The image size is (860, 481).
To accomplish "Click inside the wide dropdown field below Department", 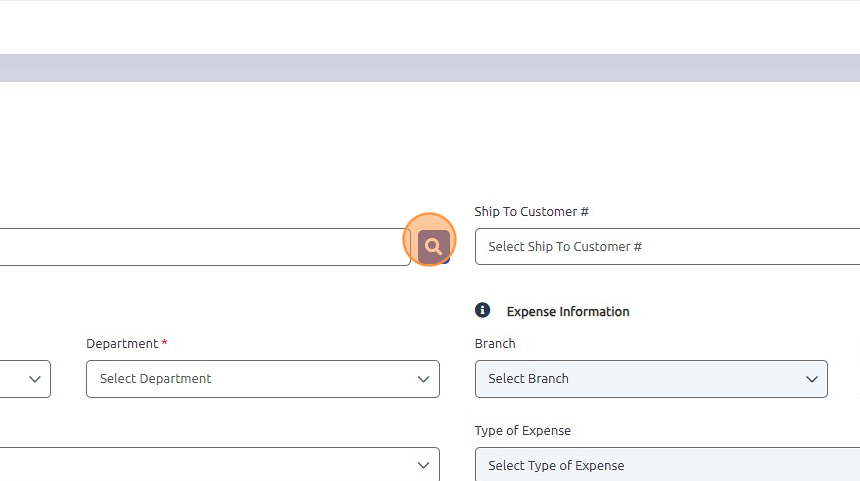I will (x=219, y=465).
